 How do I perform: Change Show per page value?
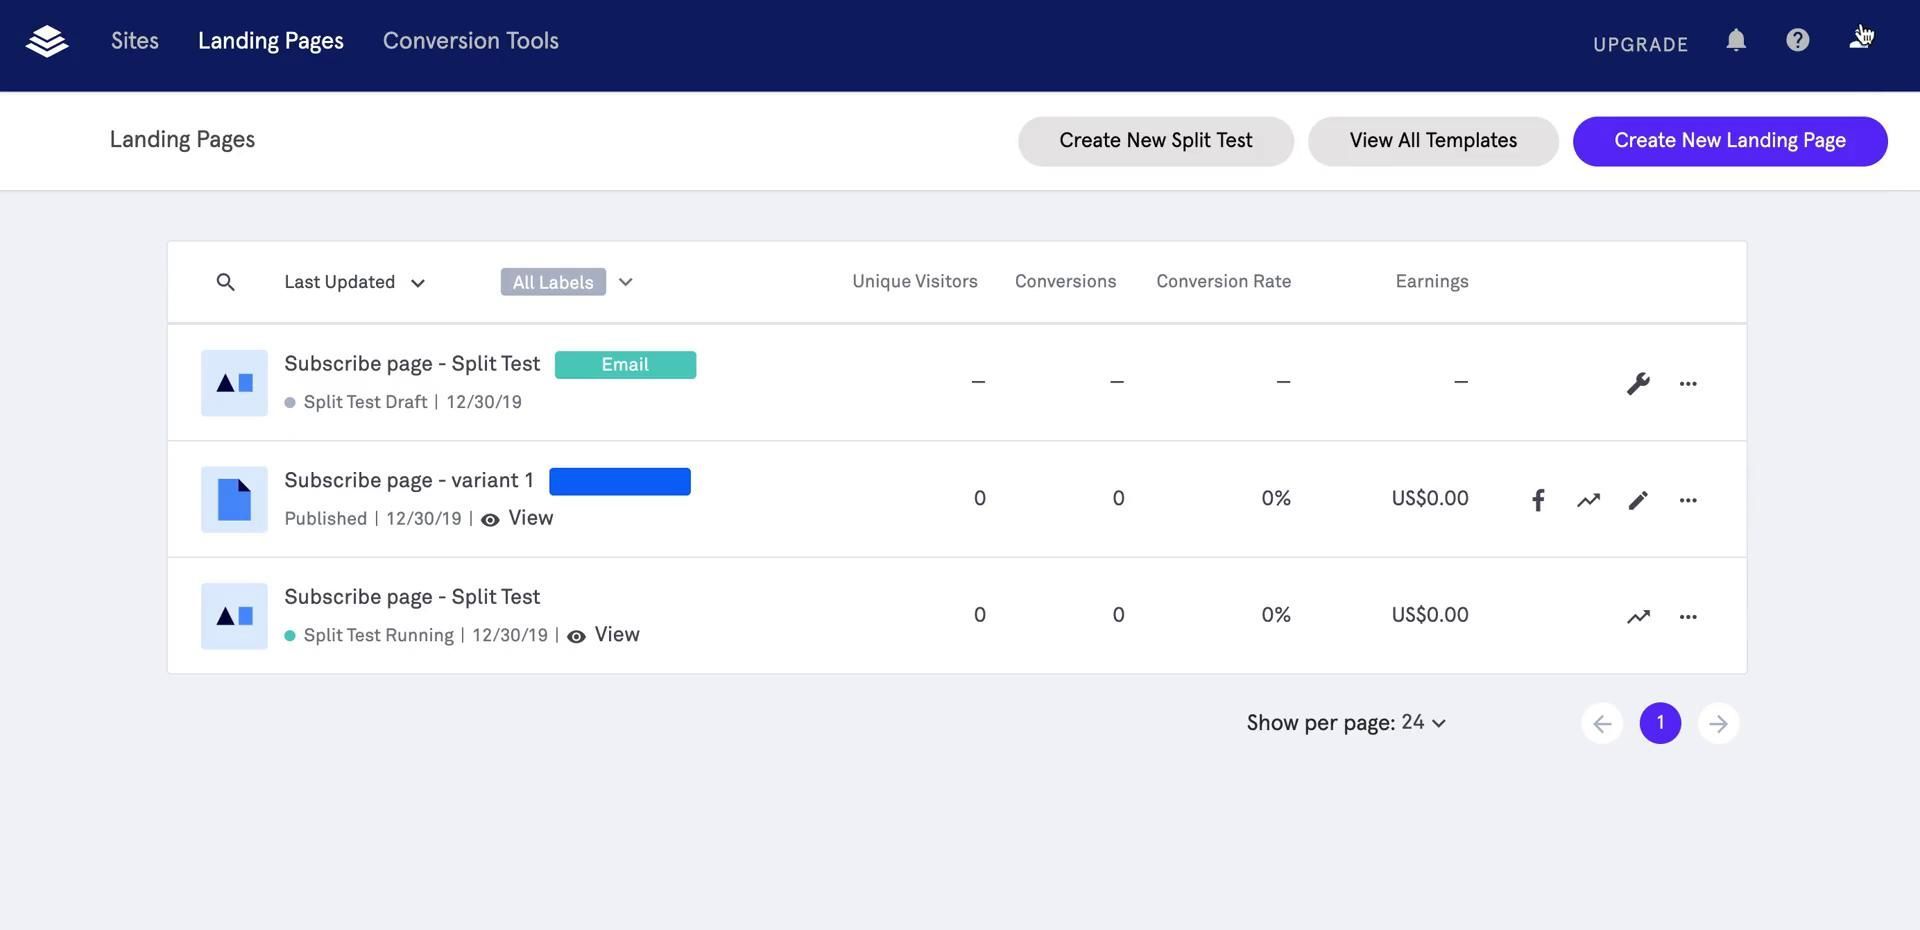(x=1423, y=723)
